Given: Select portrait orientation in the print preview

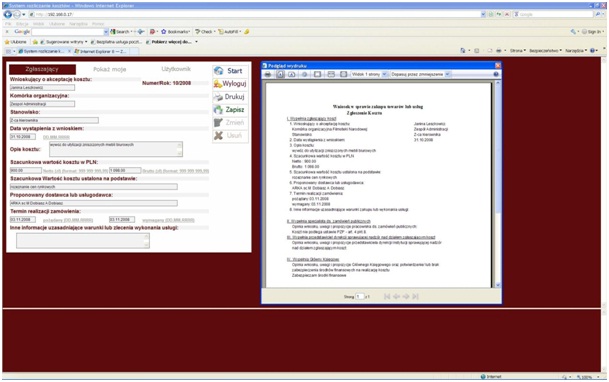Looking at the screenshot, I should coord(280,74).
